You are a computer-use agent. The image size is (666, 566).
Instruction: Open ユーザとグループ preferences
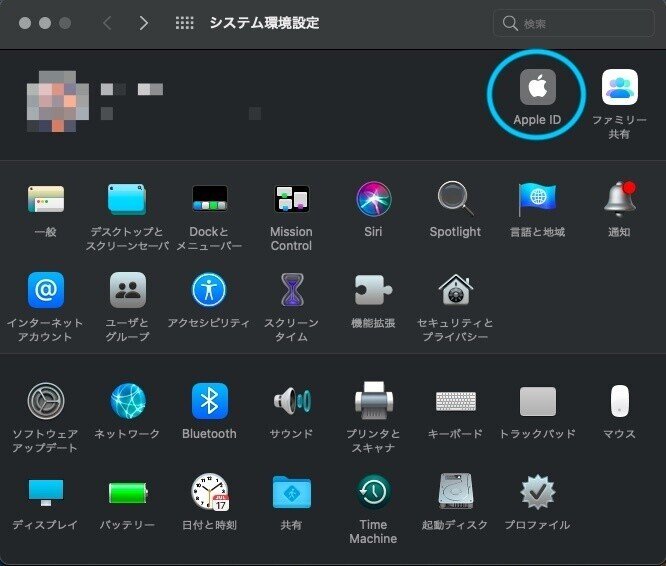[x=127, y=290]
